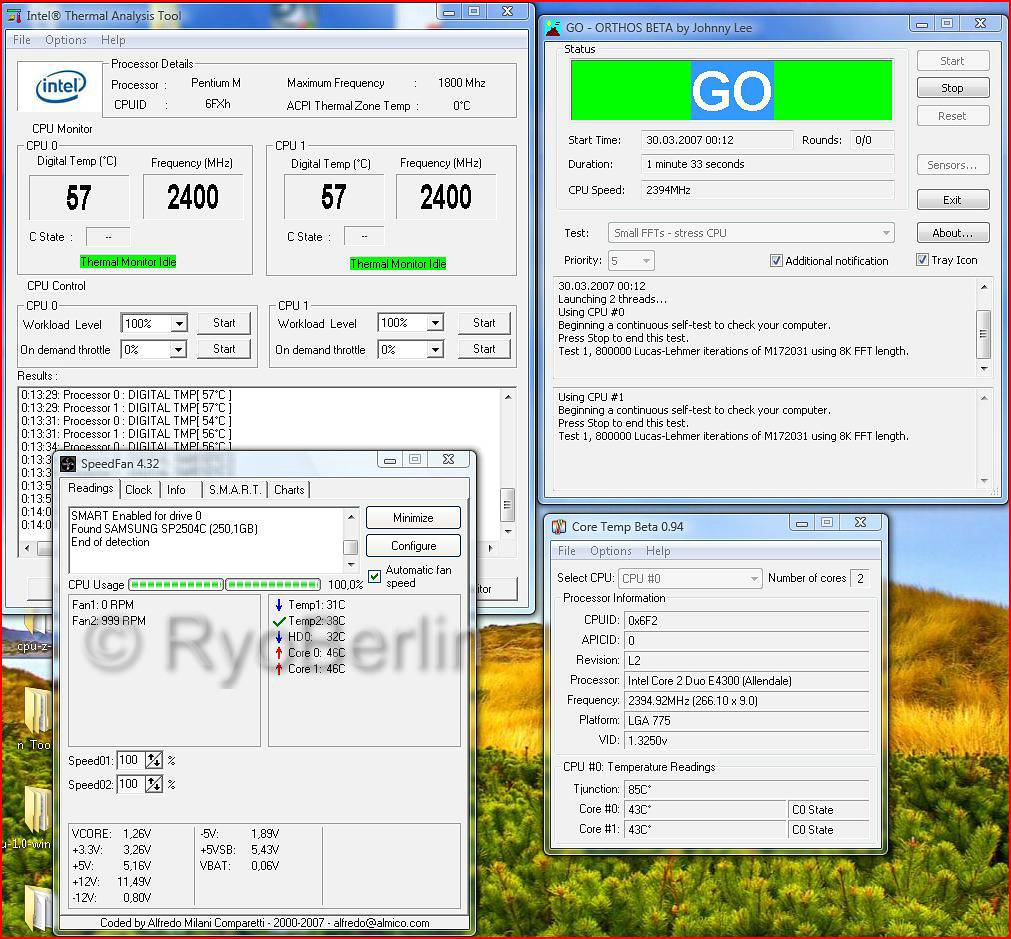
Task: Adjust the Speed01 spinner arrows in SpeedFan
Action: pos(153,760)
